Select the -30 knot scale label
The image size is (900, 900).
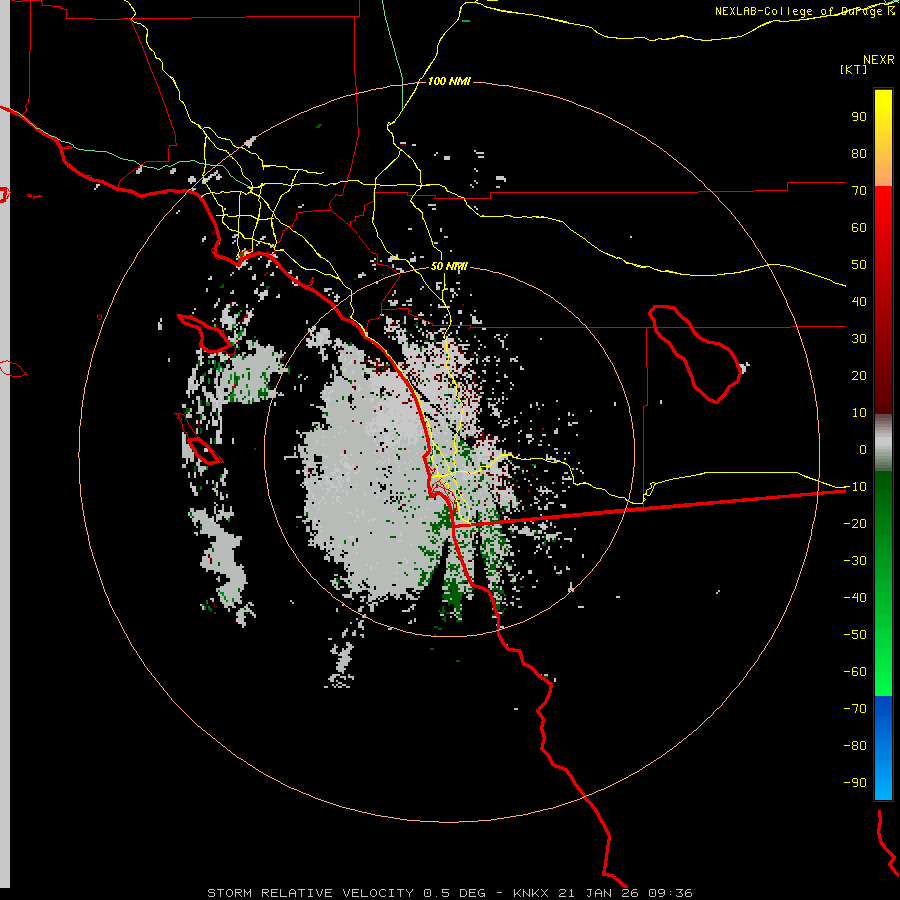[855, 561]
